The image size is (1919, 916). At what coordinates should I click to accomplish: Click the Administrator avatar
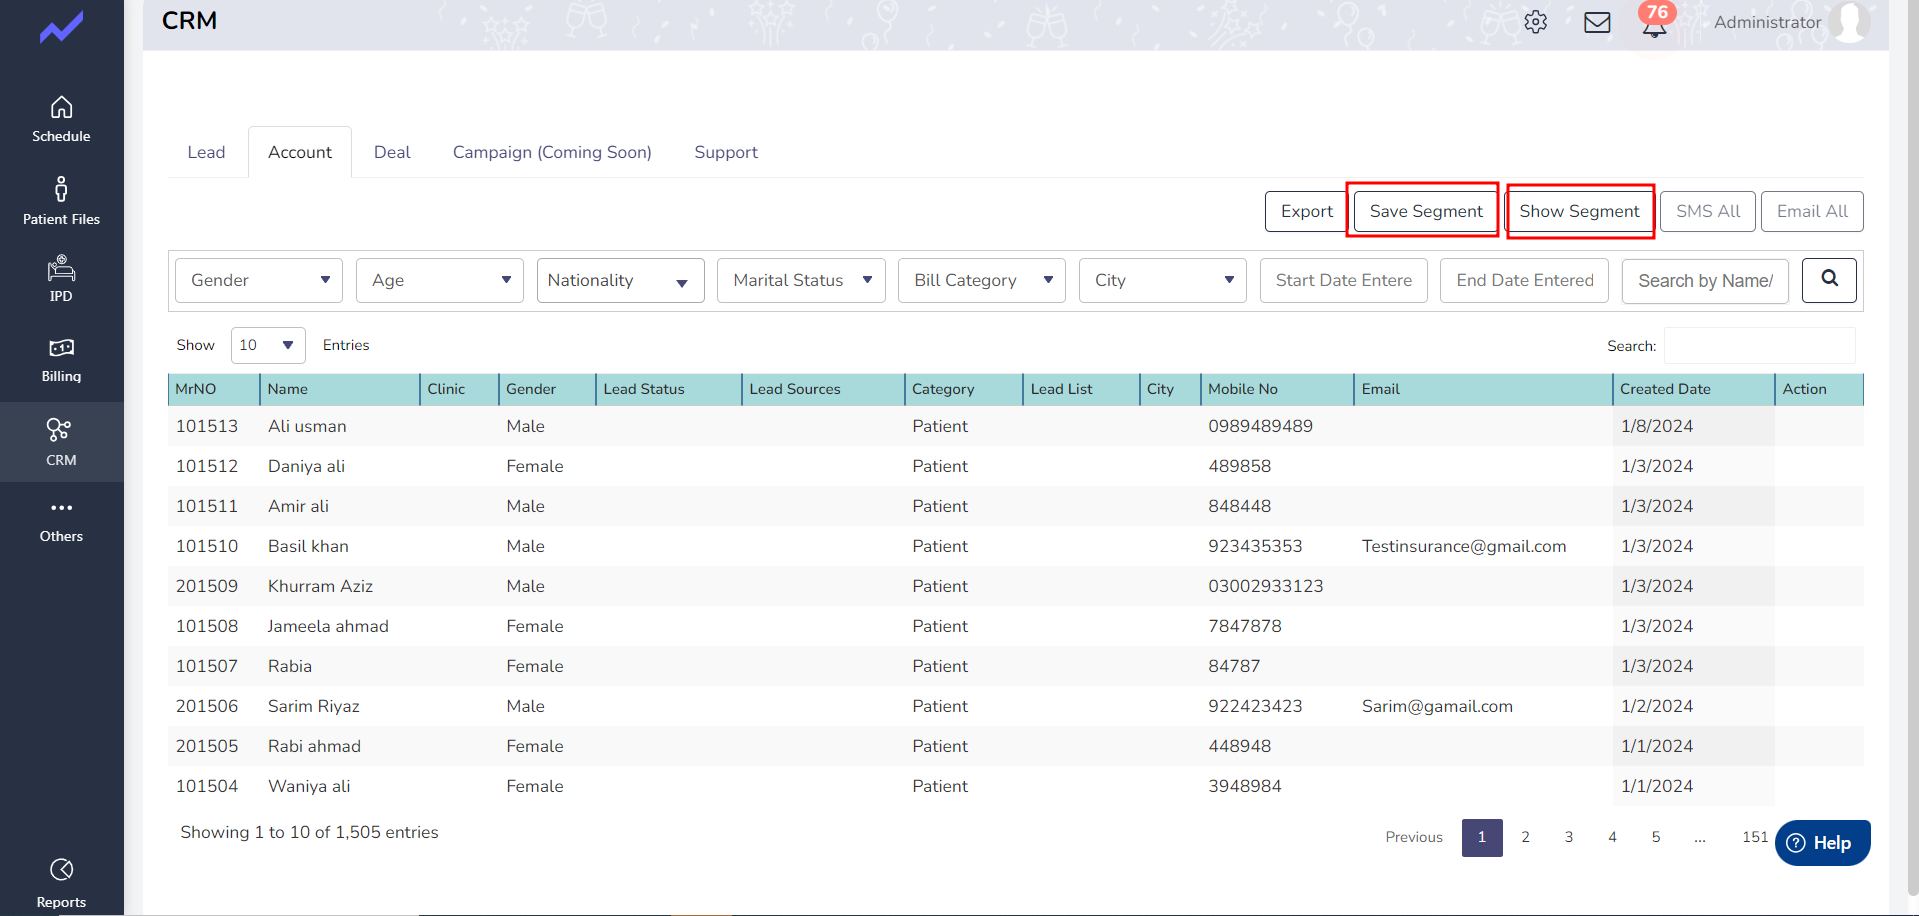[1850, 22]
